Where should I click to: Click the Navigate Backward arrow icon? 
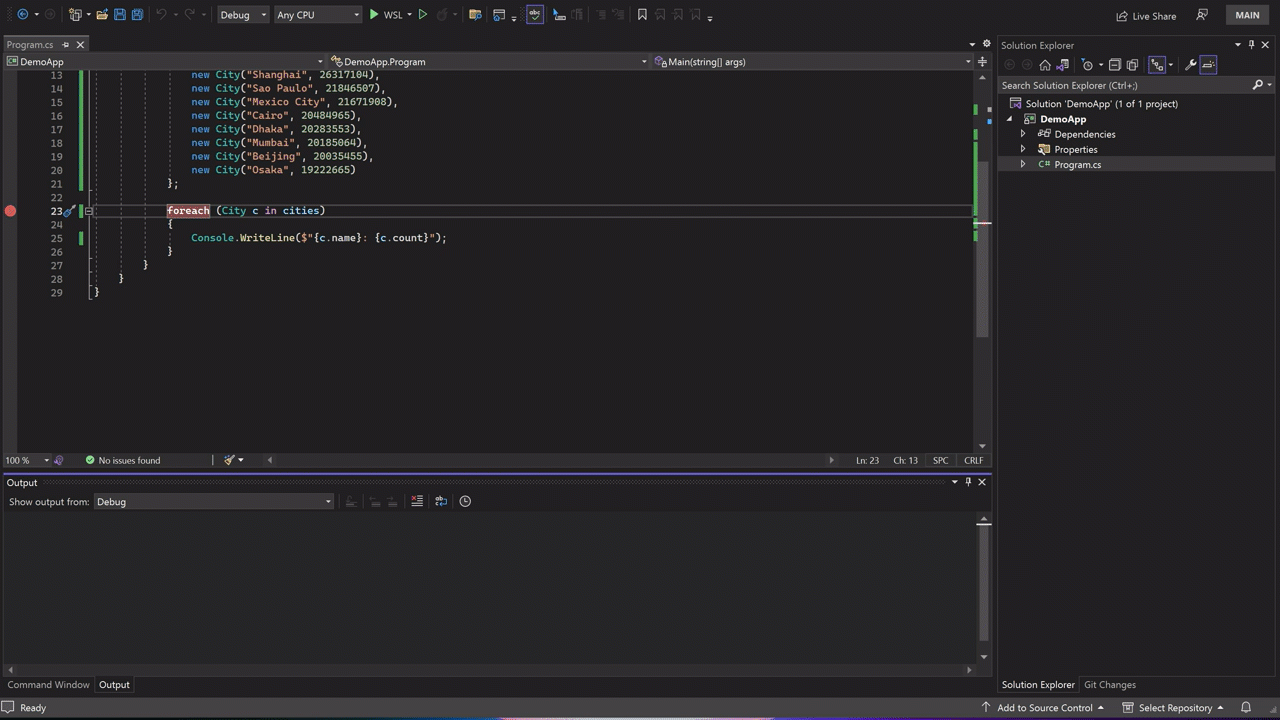(x=23, y=14)
